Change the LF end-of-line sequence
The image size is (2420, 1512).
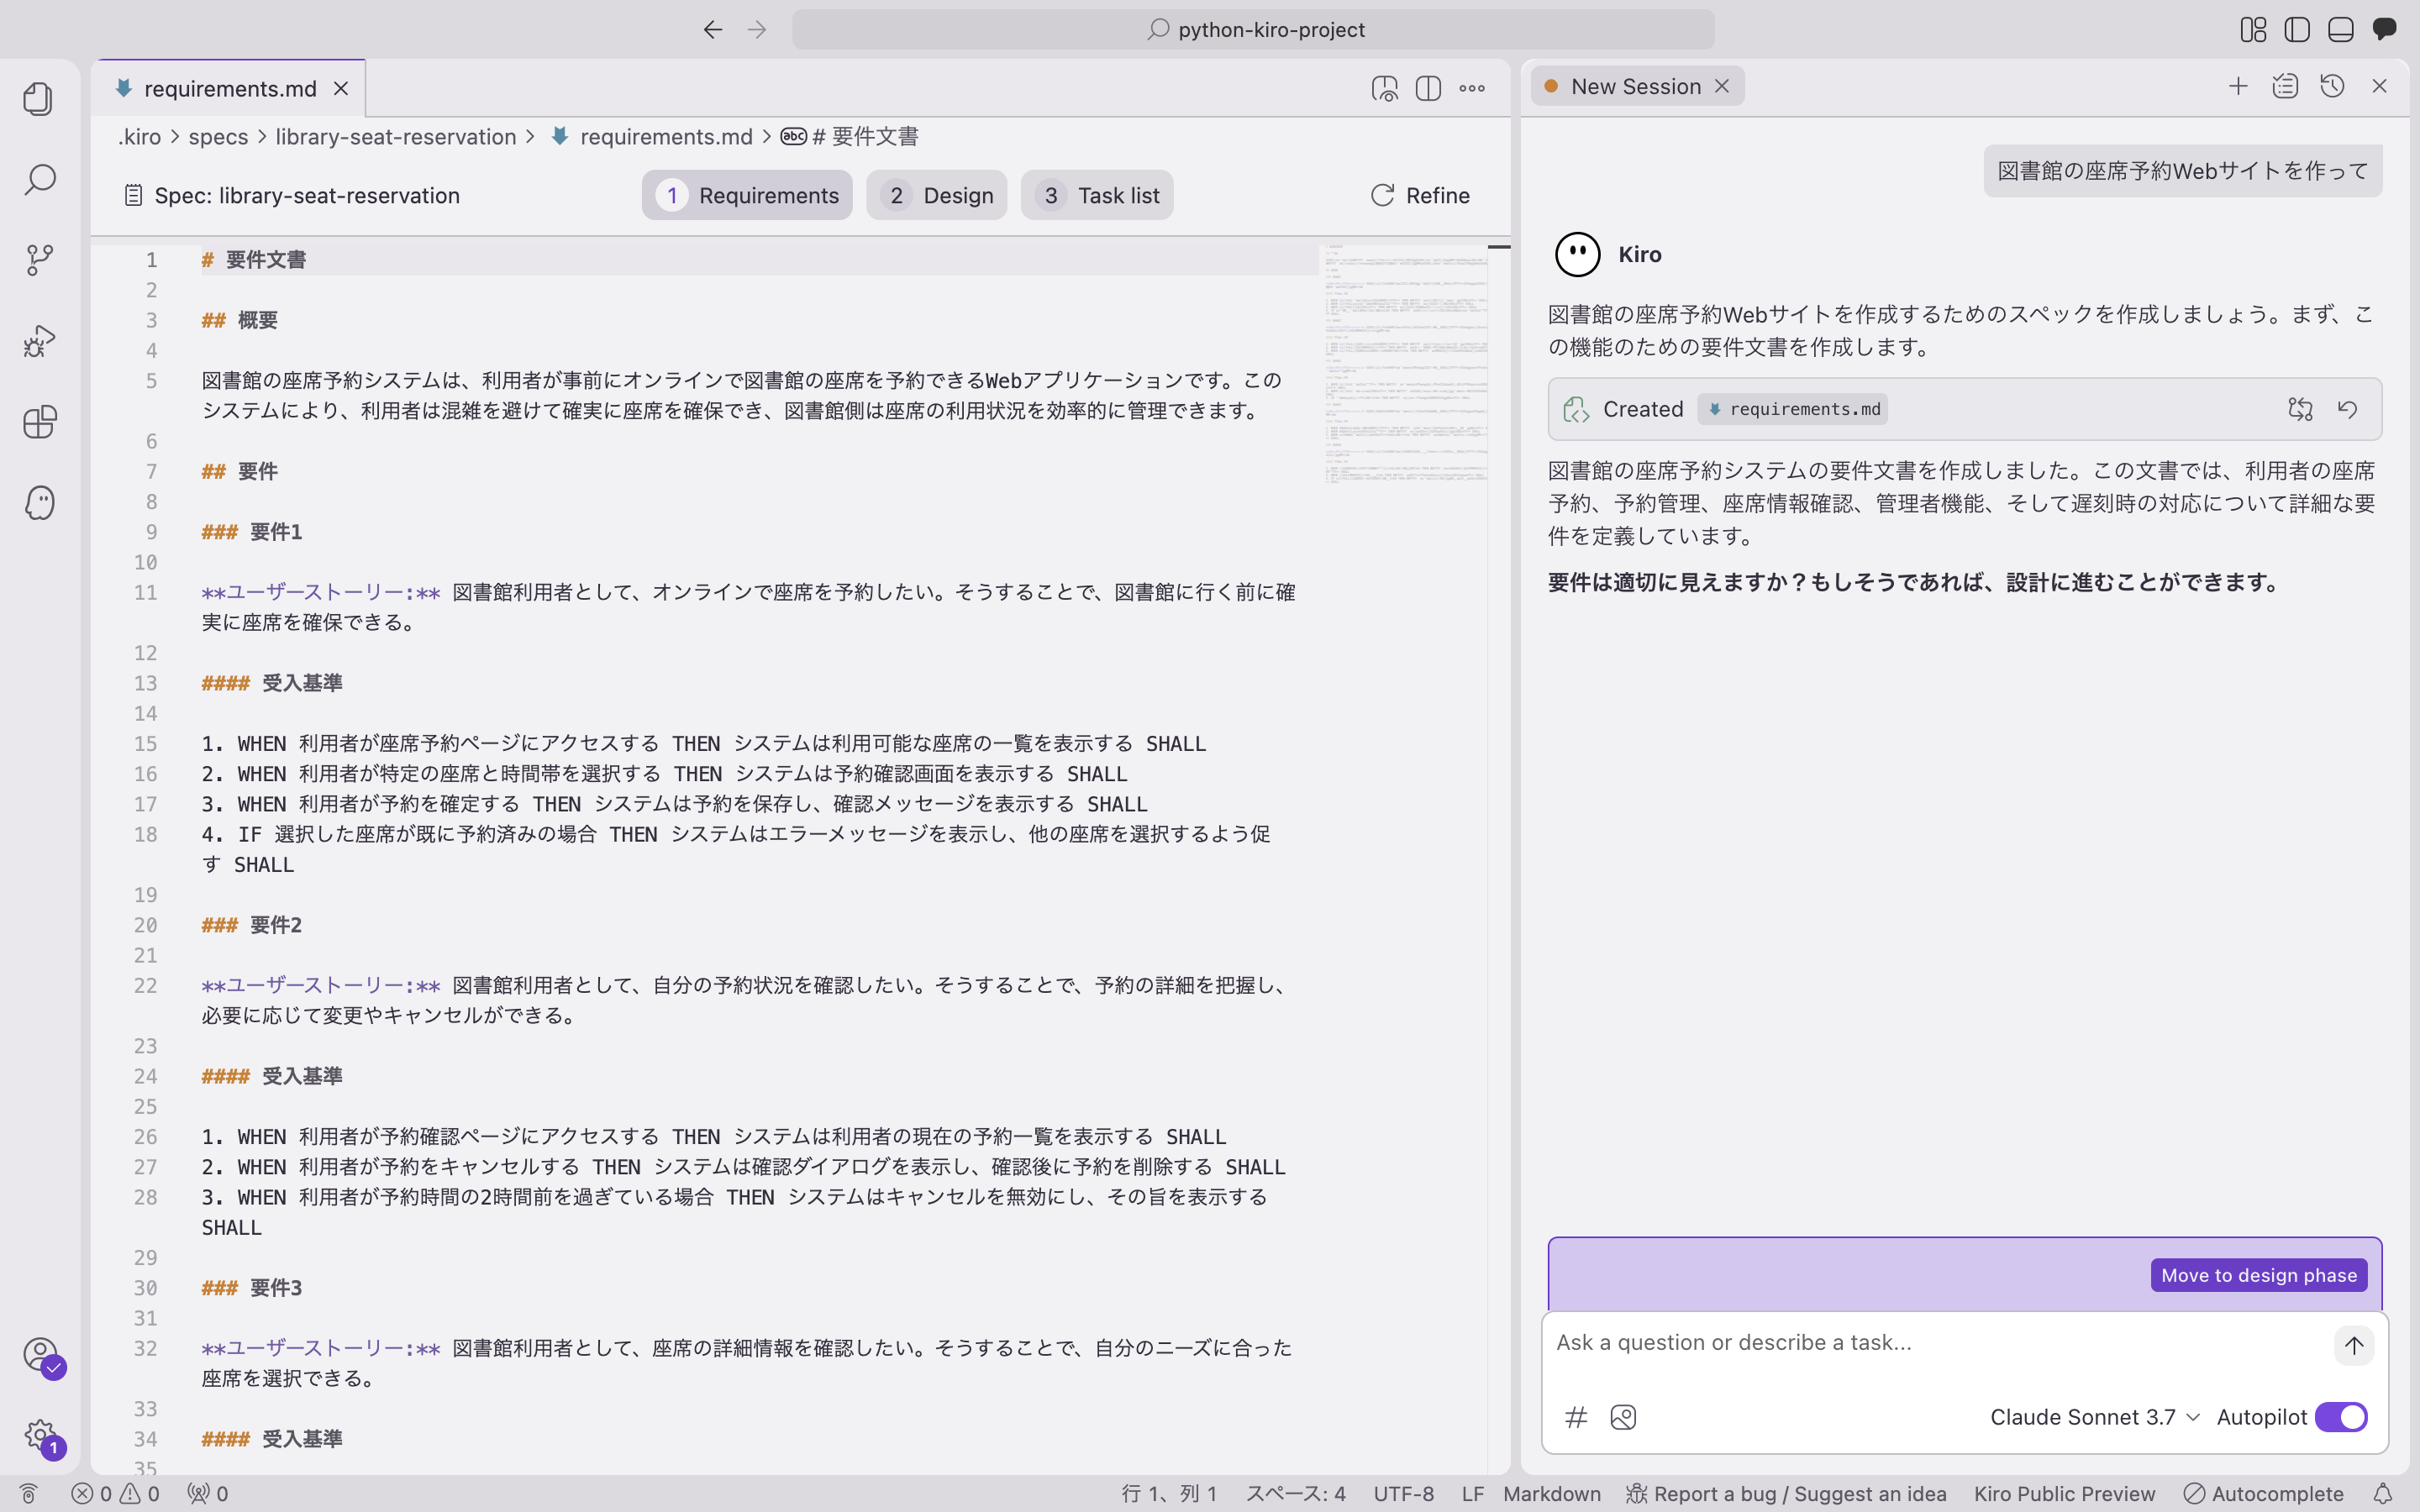[x=1472, y=1494]
